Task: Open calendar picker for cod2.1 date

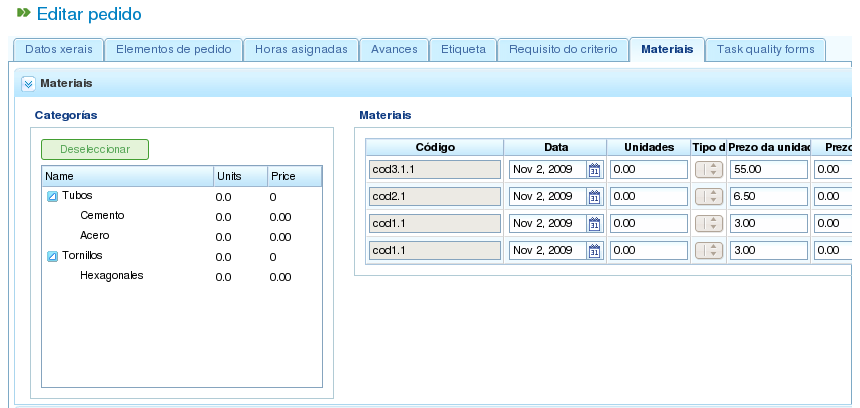Action: [x=594, y=197]
